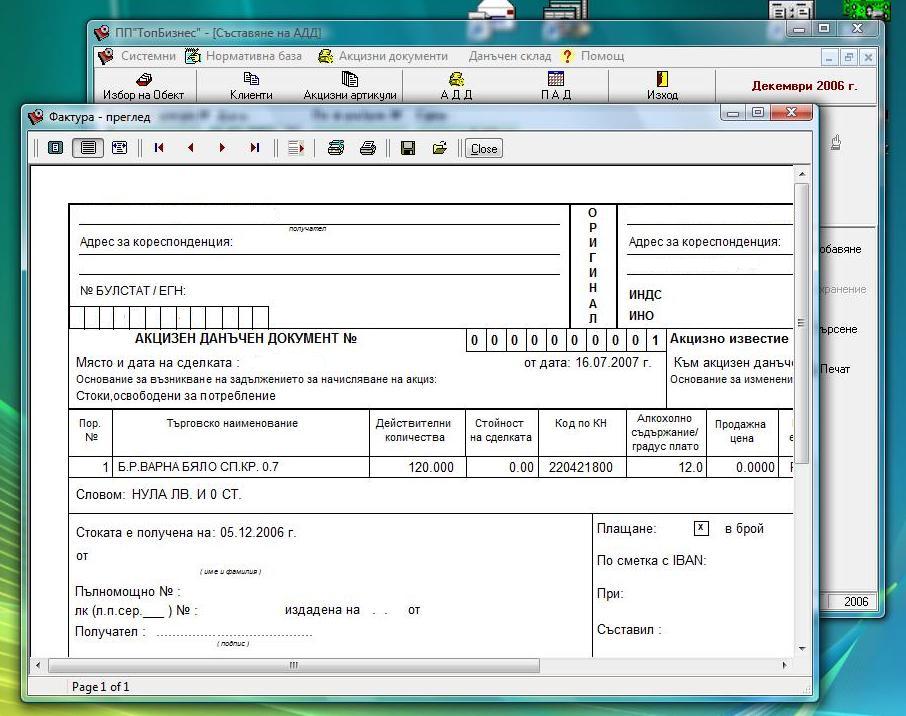Image resolution: width=906 pixels, height=716 pixels.
Task: Click the words 'НУЛА ЛВ. И 0 СТ.'
Action: click(187, 495)
